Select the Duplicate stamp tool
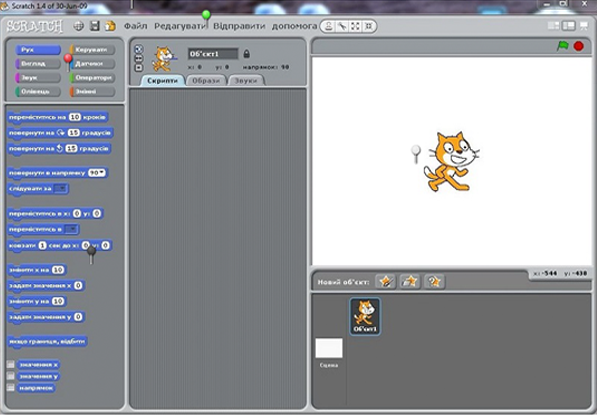The width and height of the screenshot is (597, 415). (329, 26)
